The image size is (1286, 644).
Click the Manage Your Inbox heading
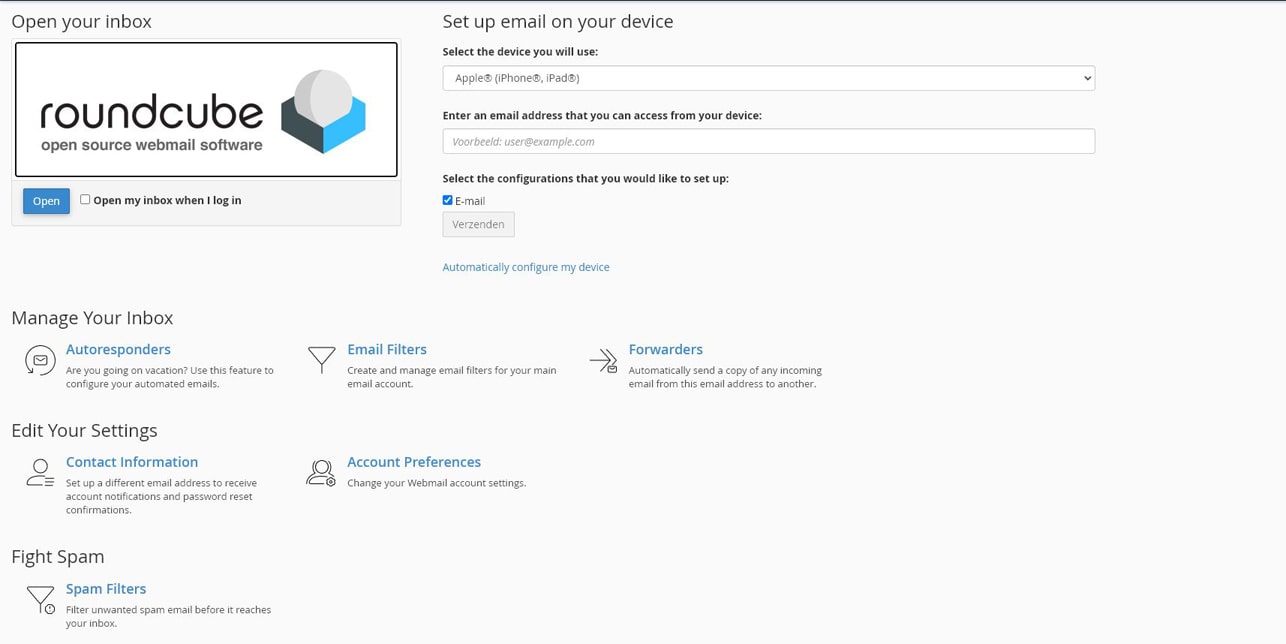coord(92,317)
